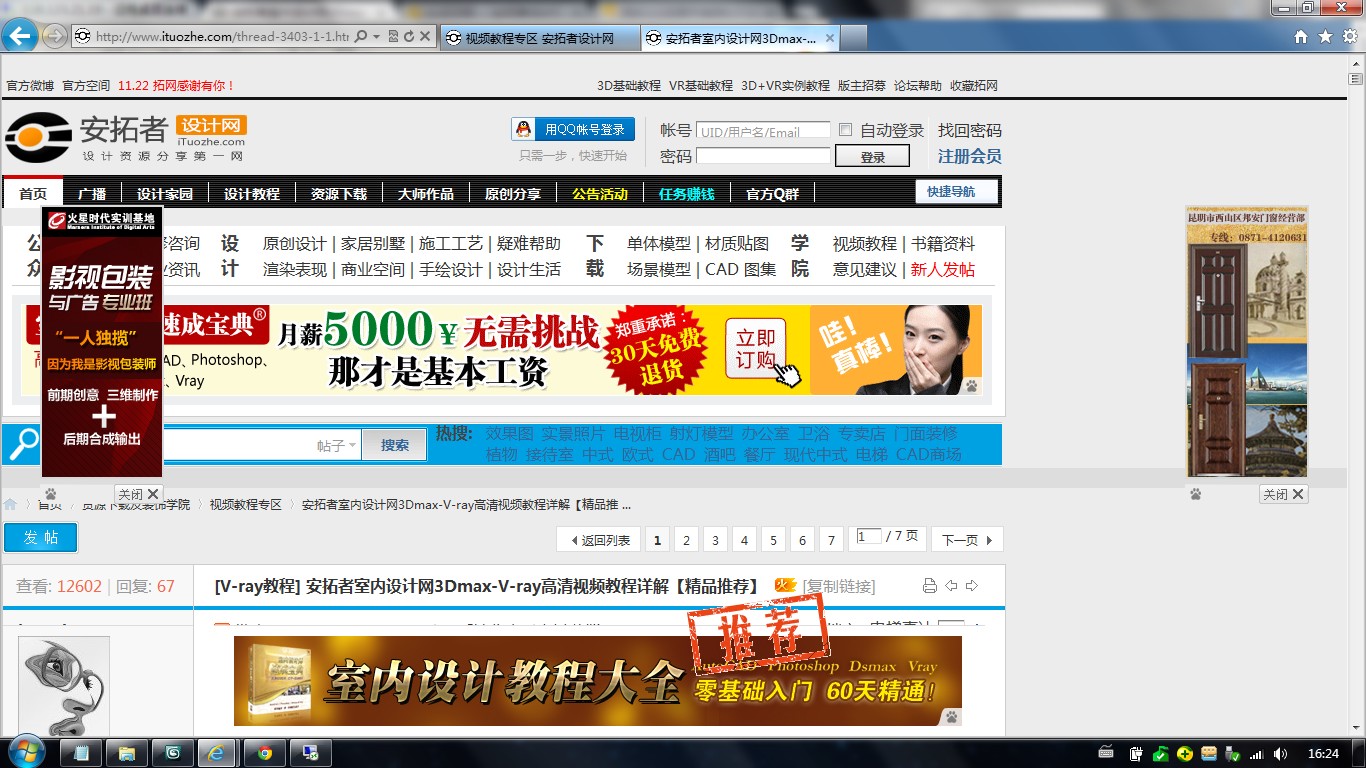Open Internet Explorer in the taskbar

pyautogui.click(x=217, y=753)
